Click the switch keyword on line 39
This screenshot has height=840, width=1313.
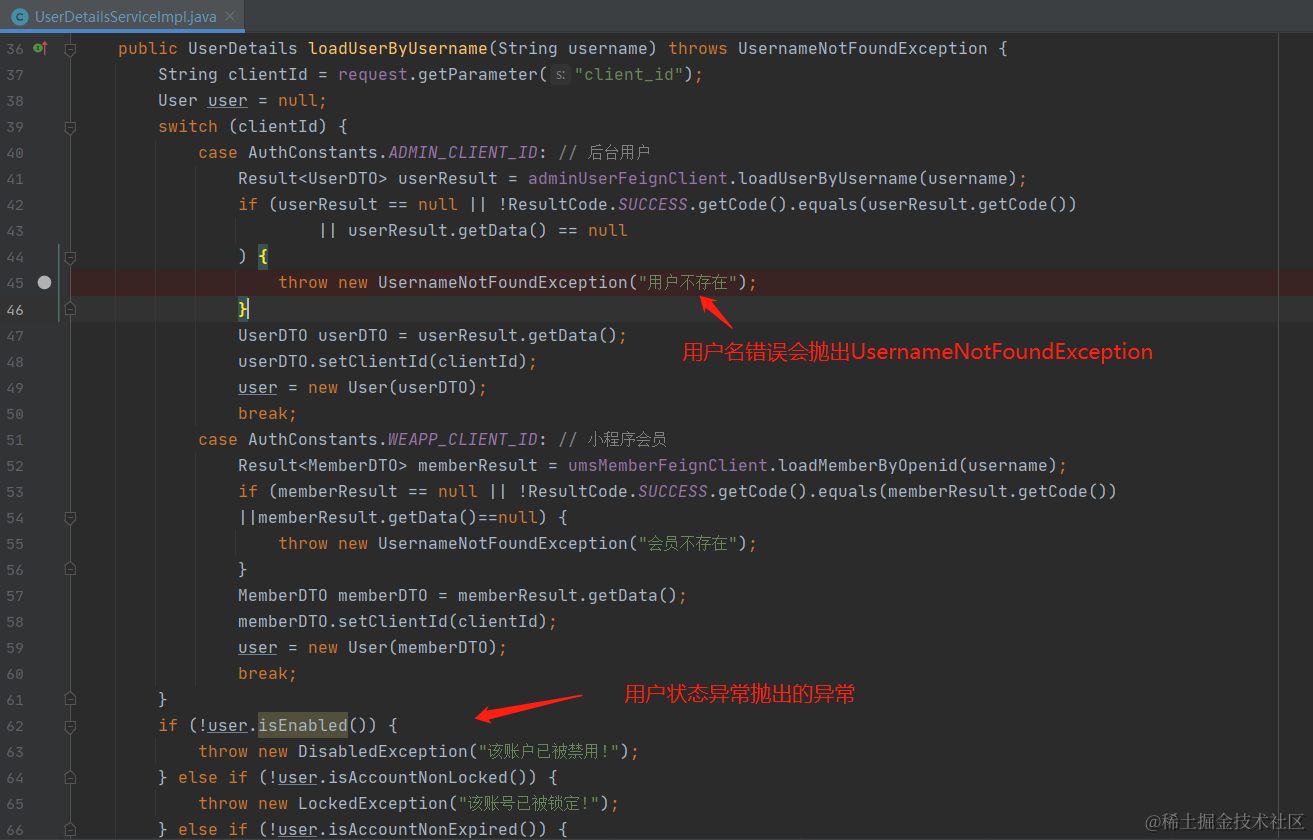[188, 126]
